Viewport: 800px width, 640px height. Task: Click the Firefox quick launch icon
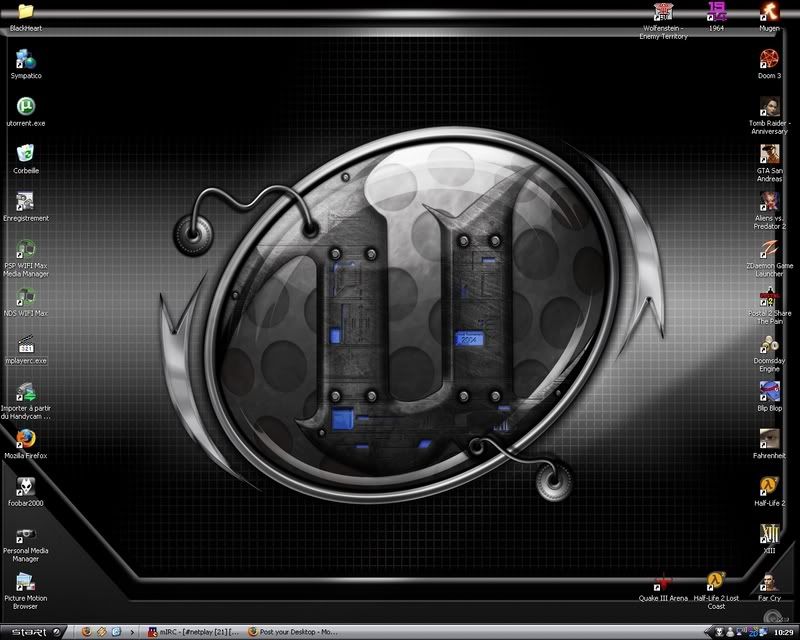coord(87,632)
